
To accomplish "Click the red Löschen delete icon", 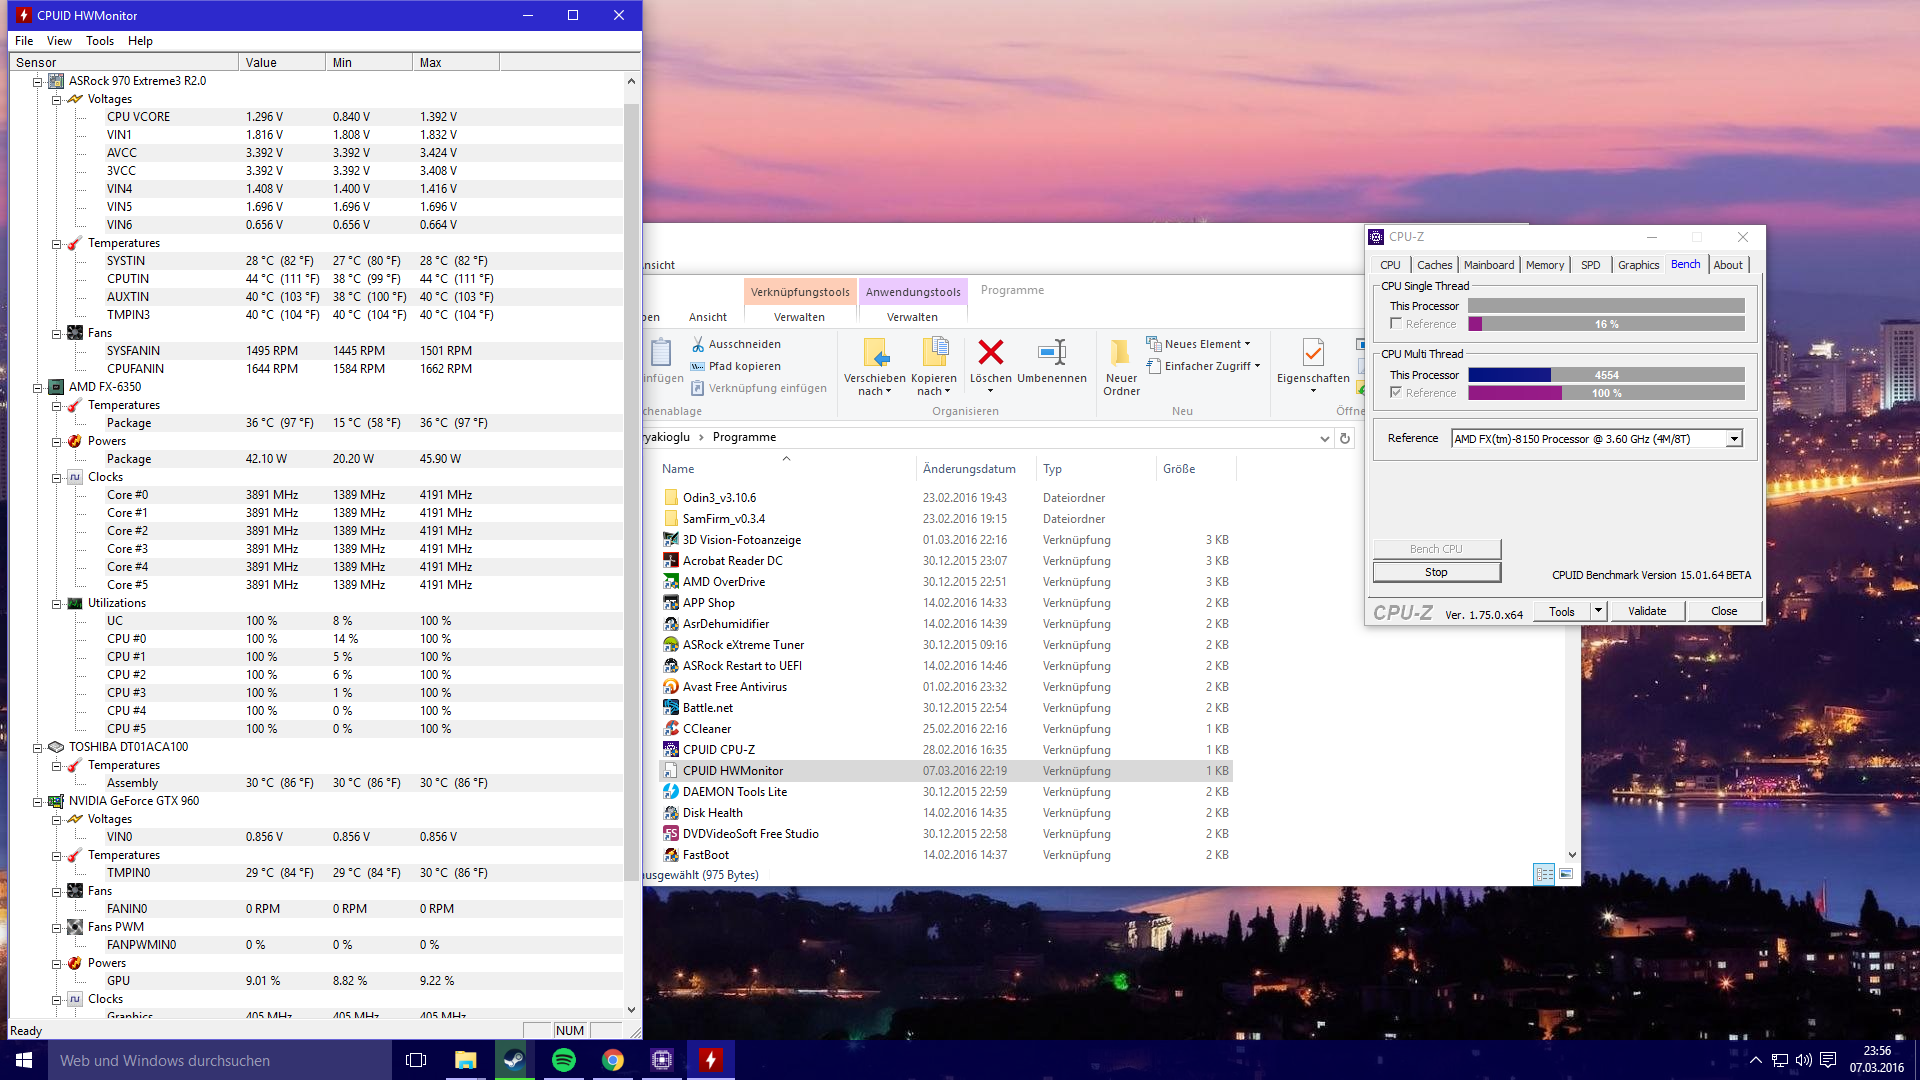I will (x=990, y=353).
